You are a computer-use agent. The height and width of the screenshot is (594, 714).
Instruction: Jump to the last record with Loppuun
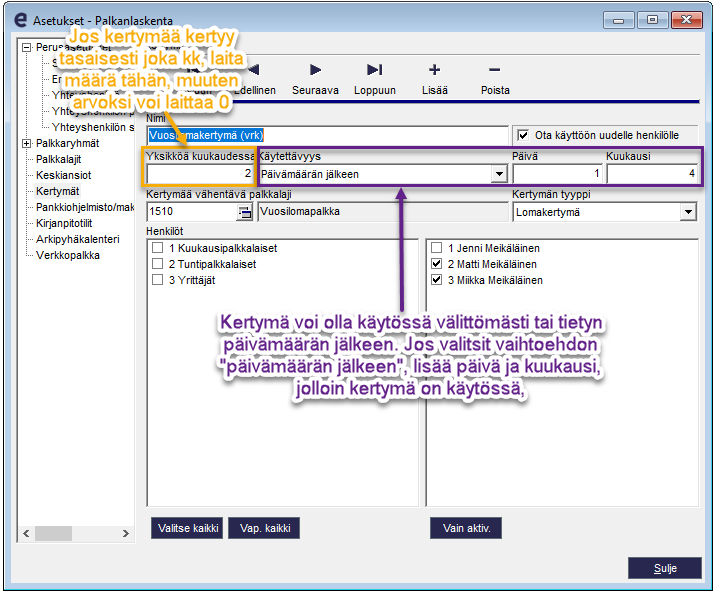click(375, 79)
